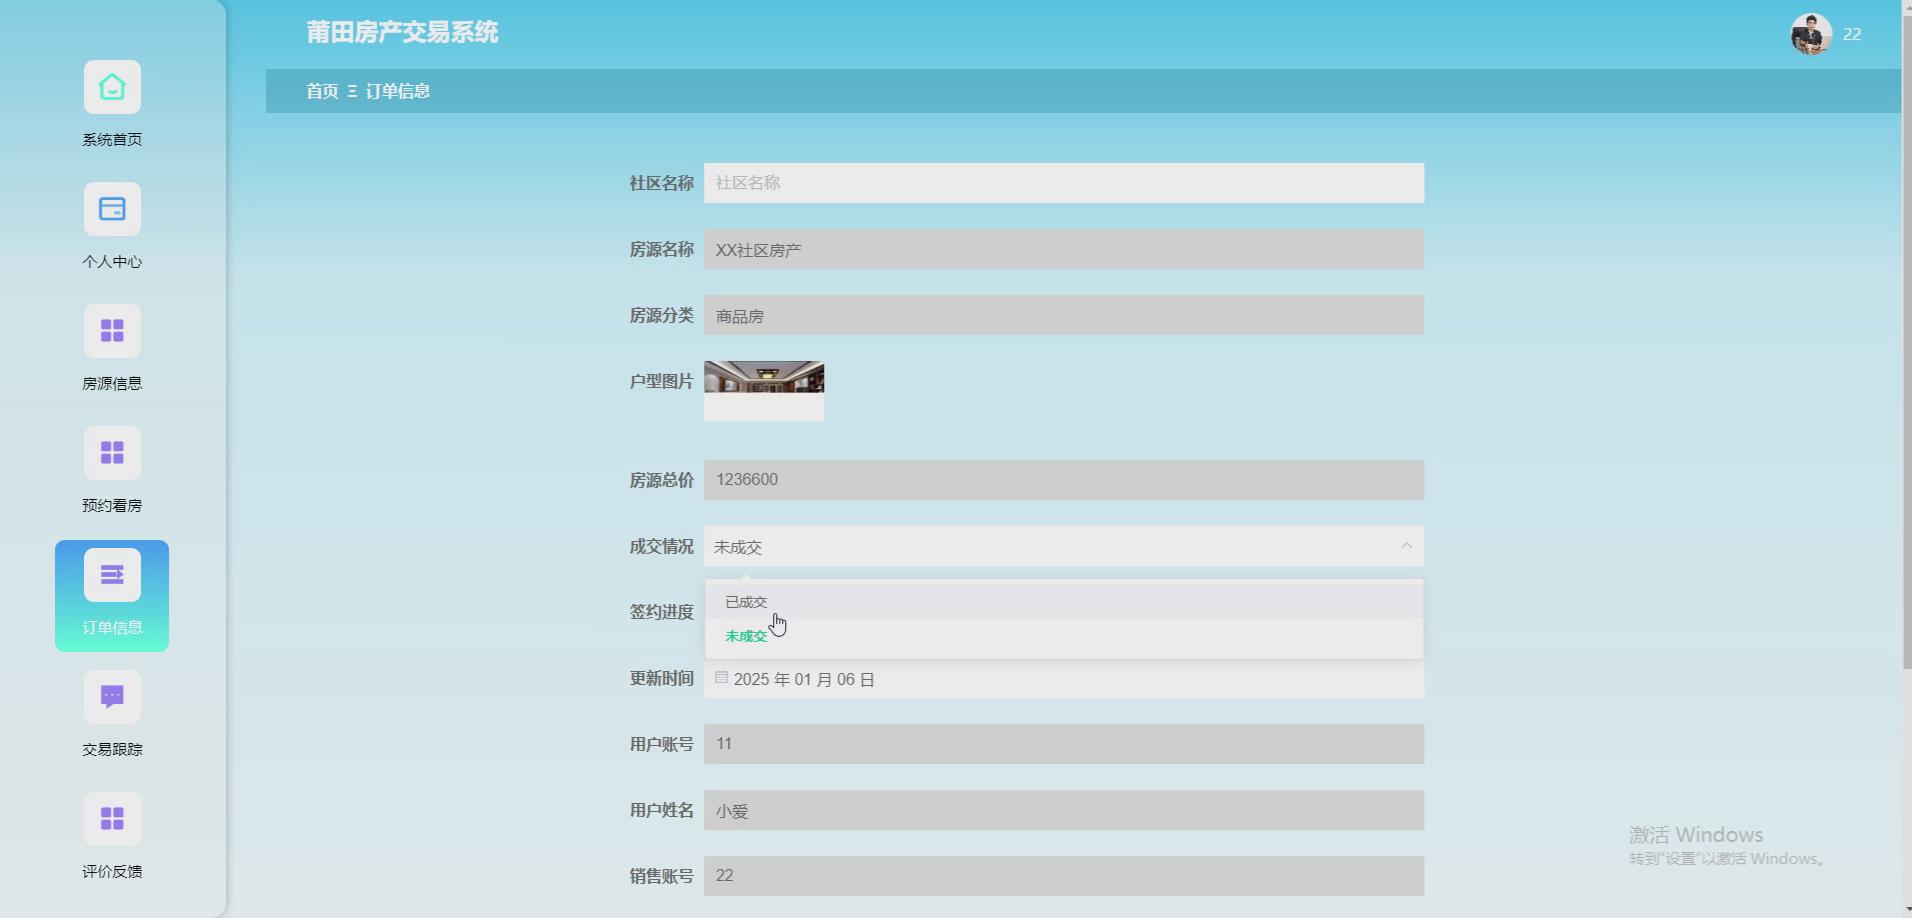Click the calendar icon in 更新时间
Image resolution: width=1912 pixels, height=918 pixels.
click(721, 678)
